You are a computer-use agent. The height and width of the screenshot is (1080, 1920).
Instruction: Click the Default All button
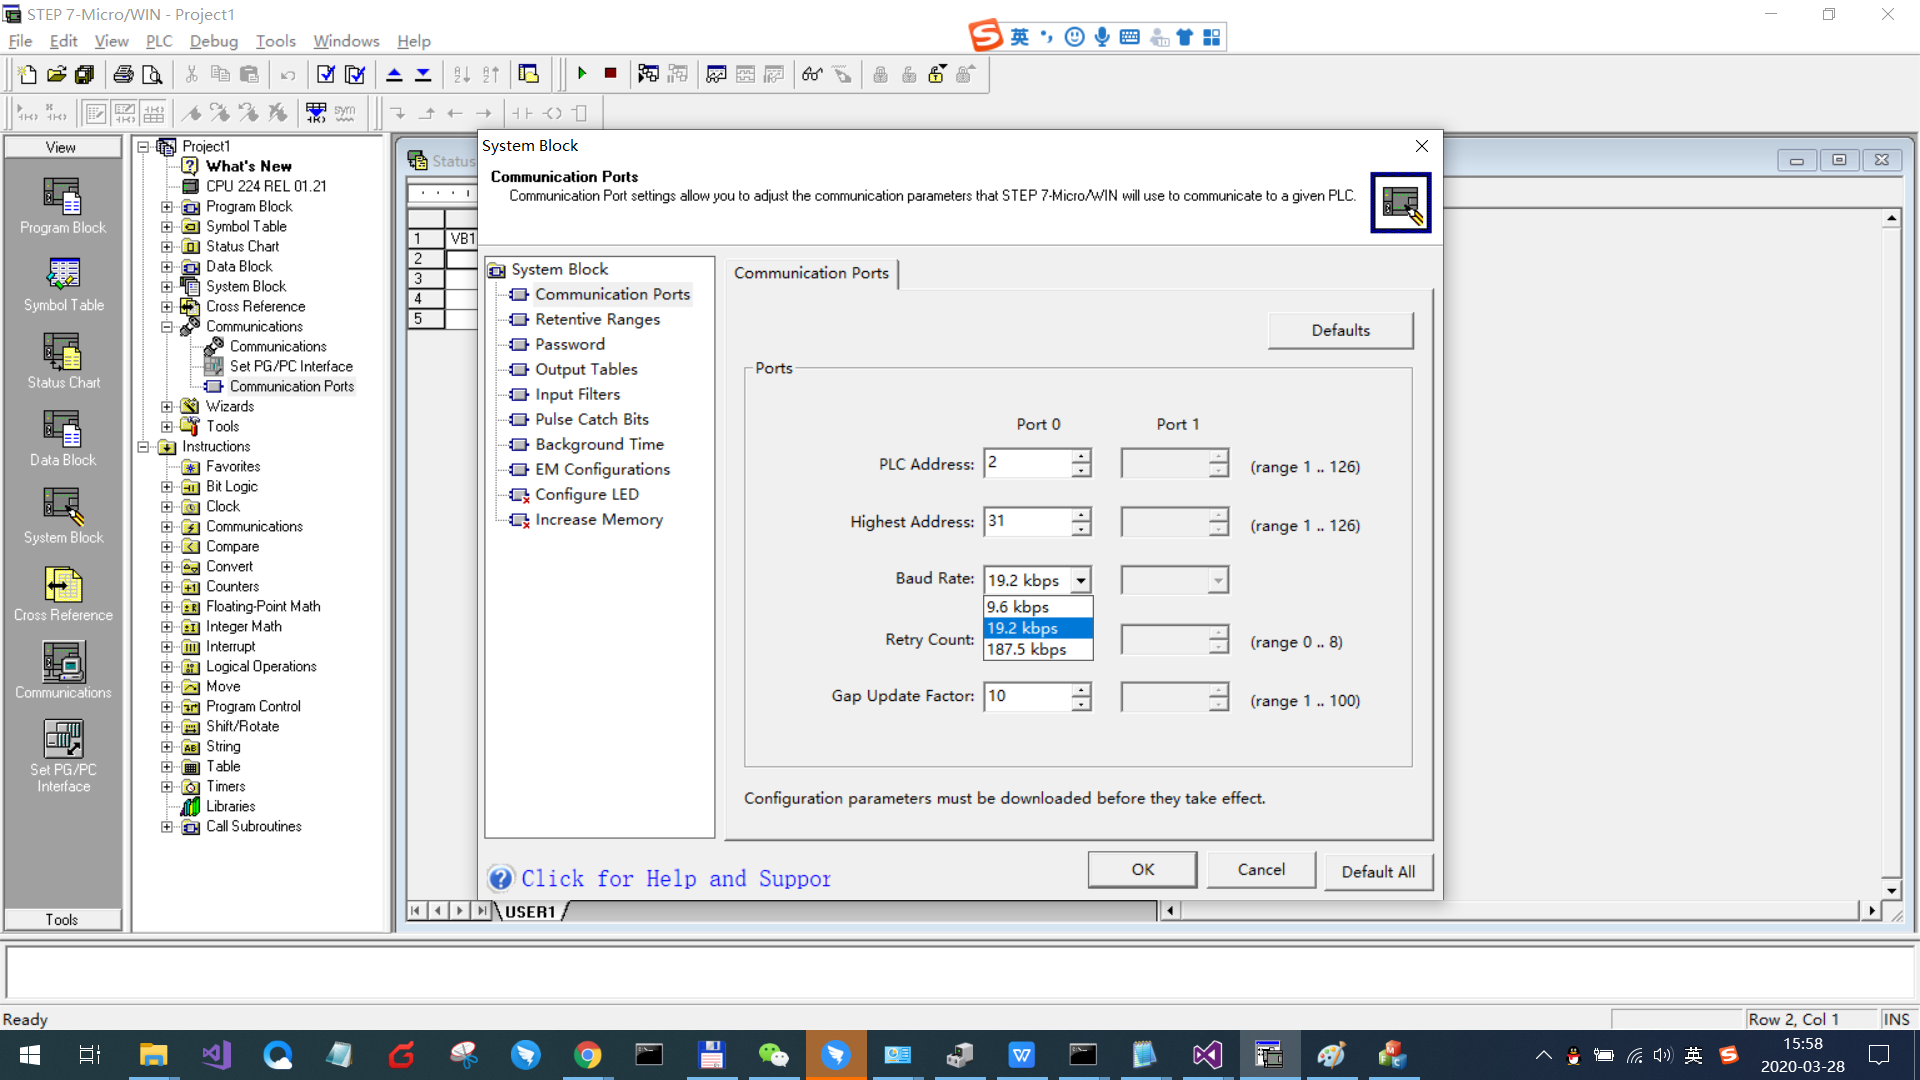1378,872
